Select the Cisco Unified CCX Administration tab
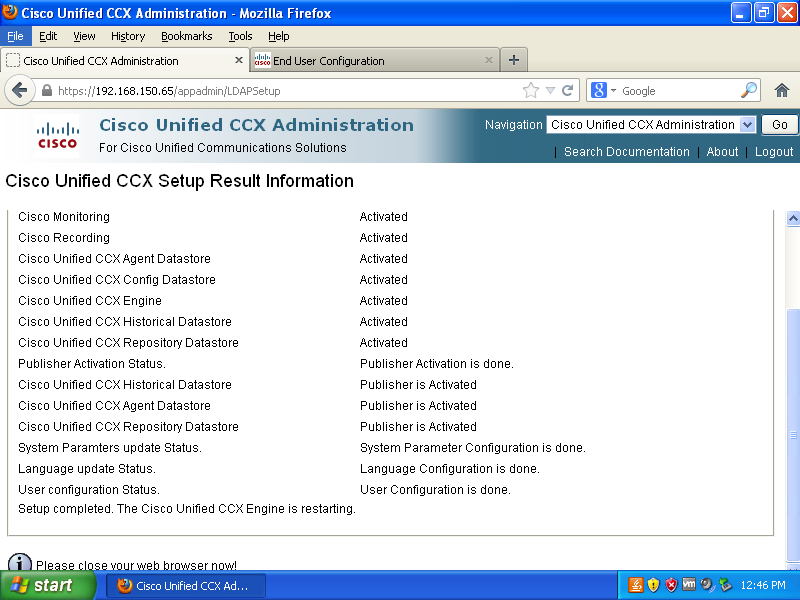This screenshot has height=600, width=800. pos(124,60)
